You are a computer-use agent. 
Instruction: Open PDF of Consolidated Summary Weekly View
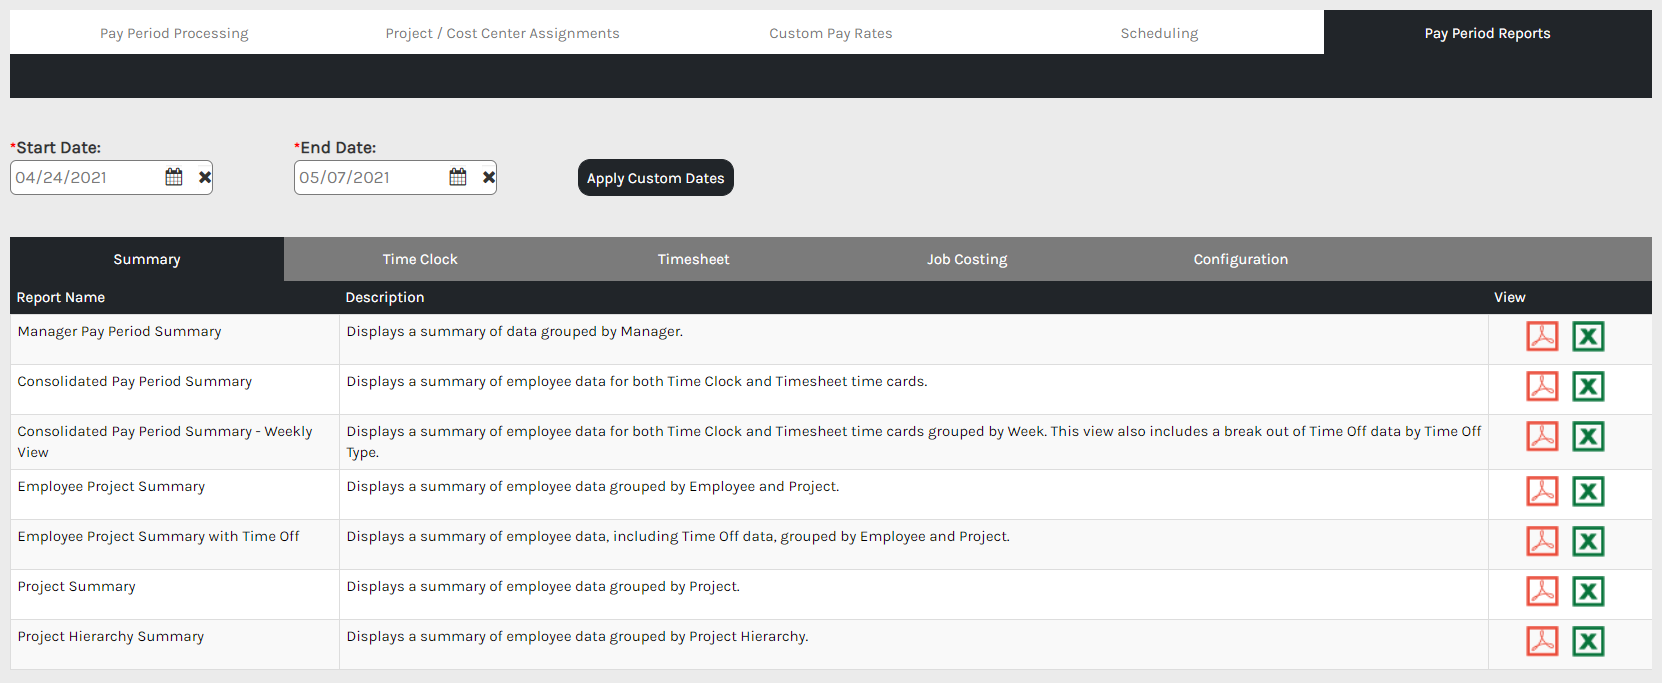click(x=1542, y=436)
